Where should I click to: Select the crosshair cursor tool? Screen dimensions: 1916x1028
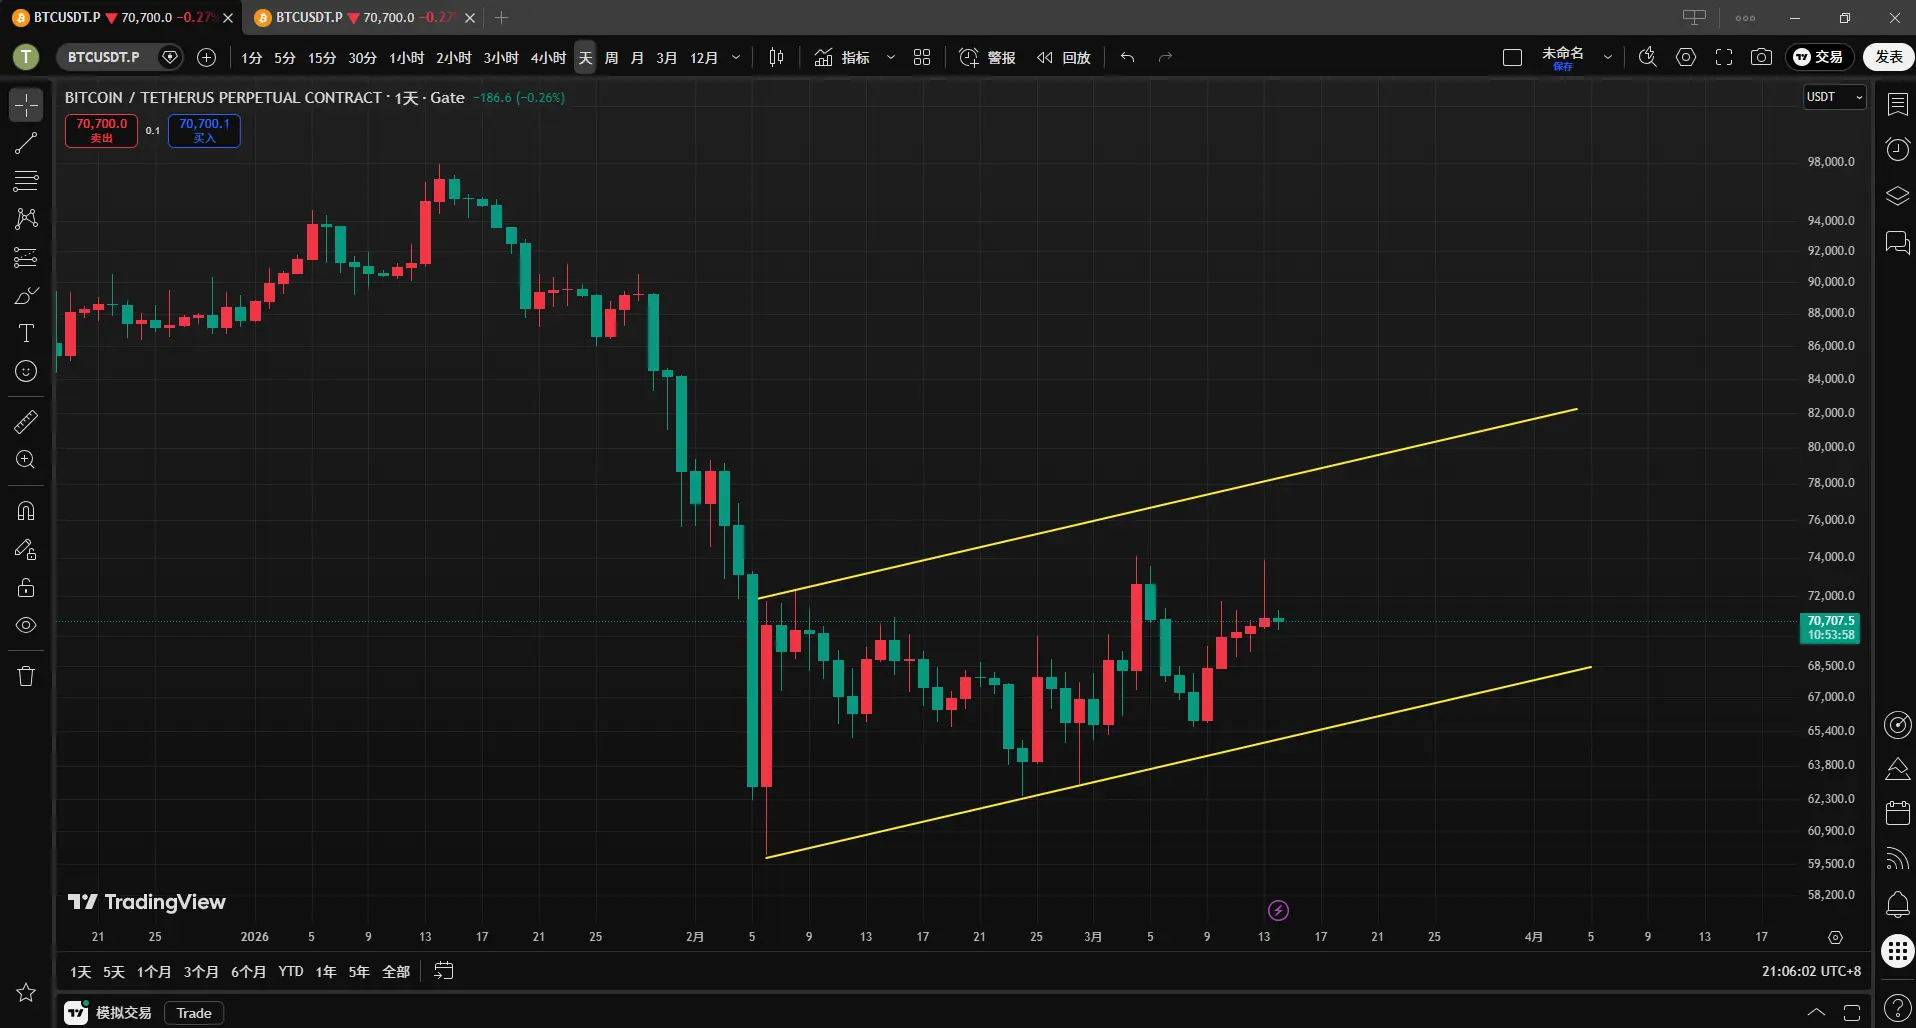tap(26, 105)
